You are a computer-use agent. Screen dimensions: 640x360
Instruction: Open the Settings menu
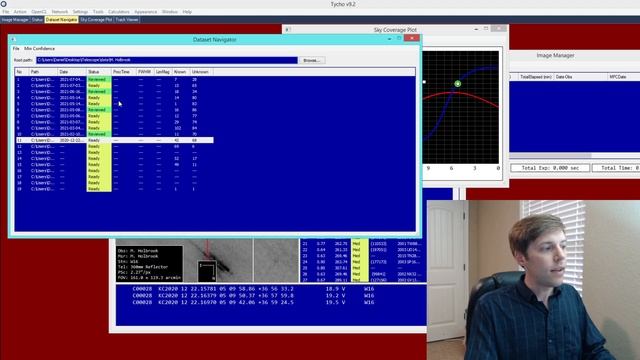[x=80, y=12]
